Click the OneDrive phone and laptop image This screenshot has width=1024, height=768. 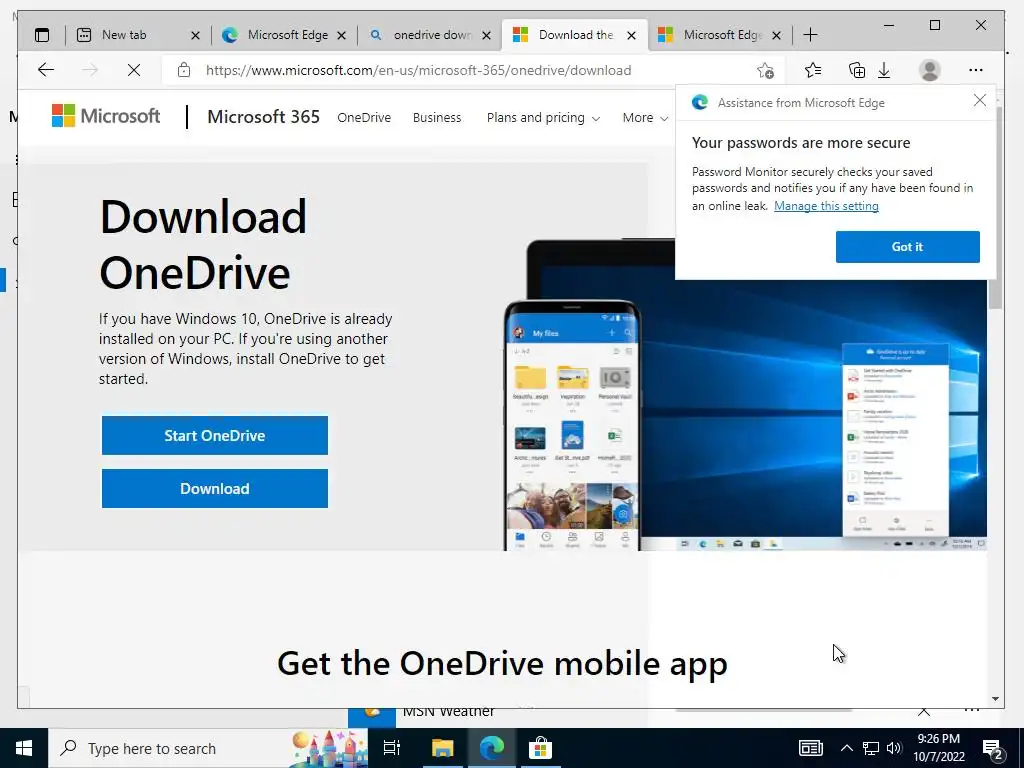click(746, 394)
